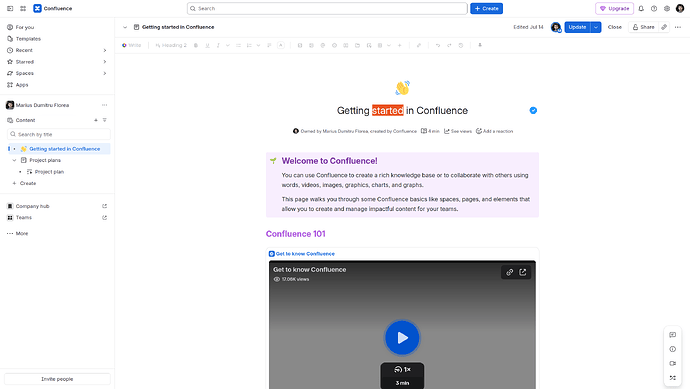The width and height of the screenshot is (690, 389).
Task: Redo the last edit
Action: (449, 45)
